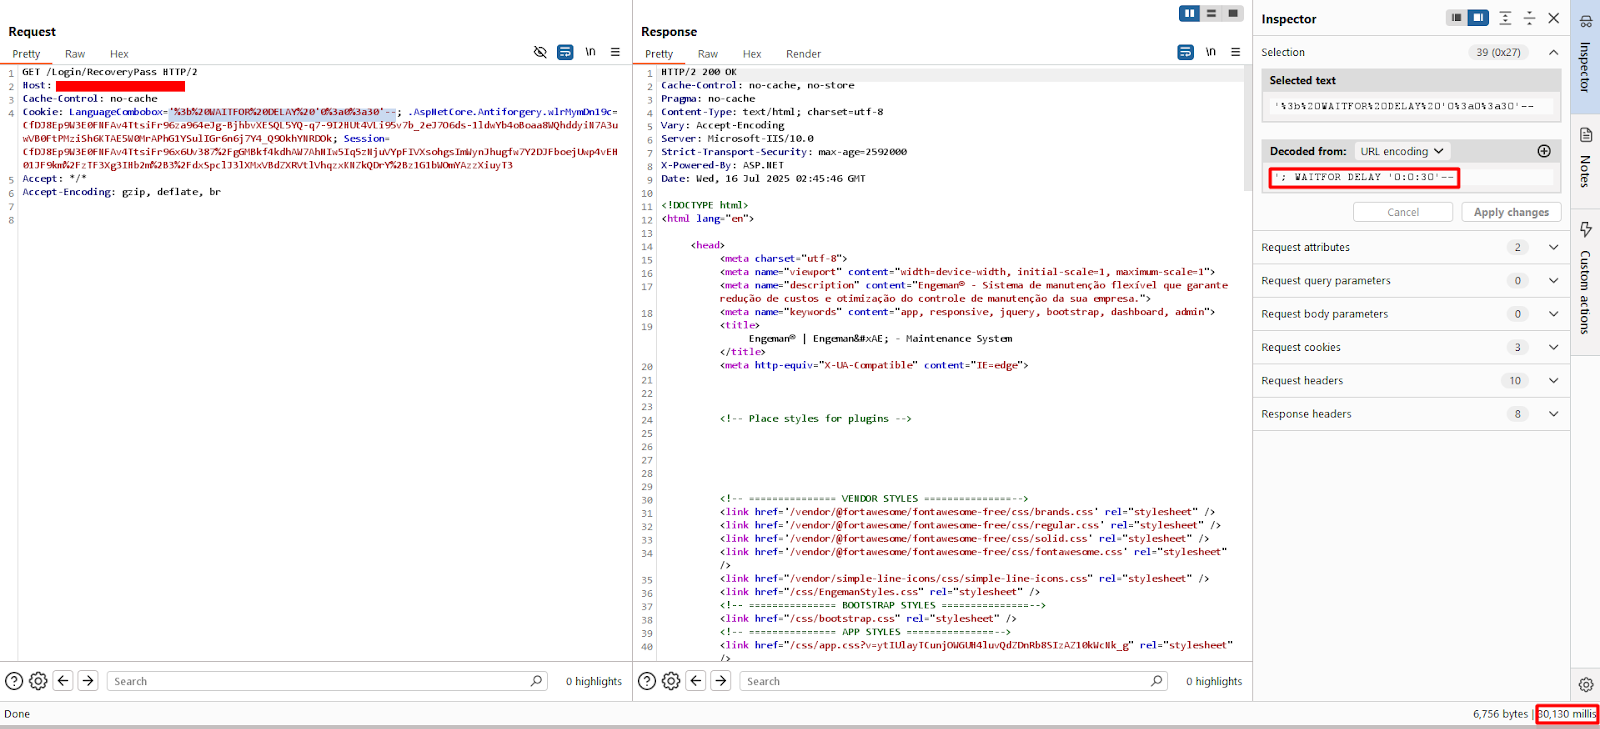Screen dimensions: 1600x729
Task: Open the URL encoding decode dropdown
Action: click(x=1402, y=151)
